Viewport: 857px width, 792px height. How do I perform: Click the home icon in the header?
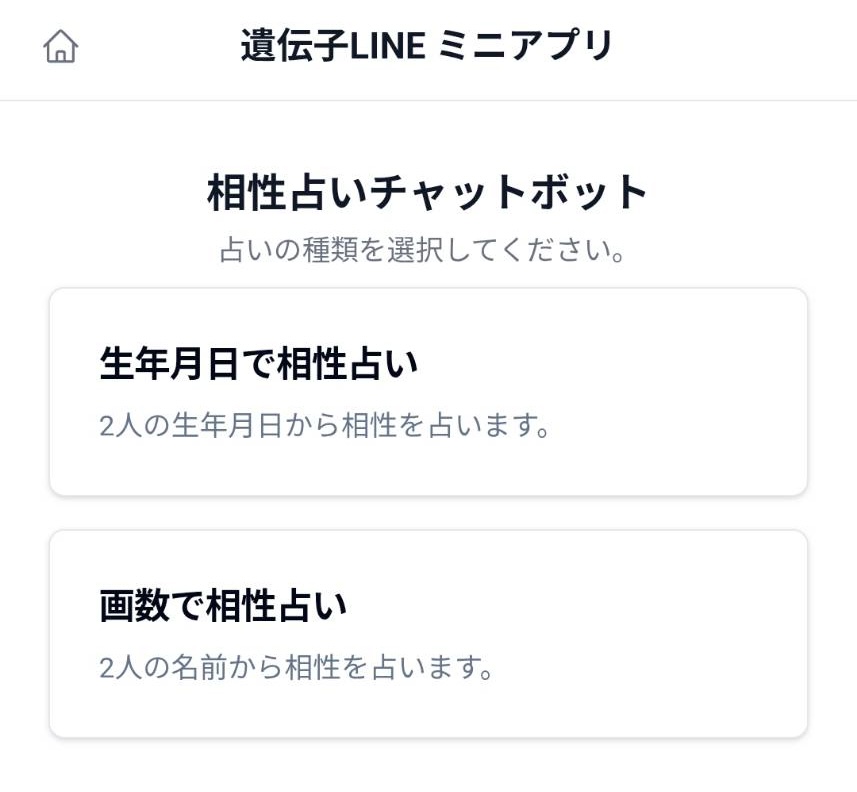[61, 47]
